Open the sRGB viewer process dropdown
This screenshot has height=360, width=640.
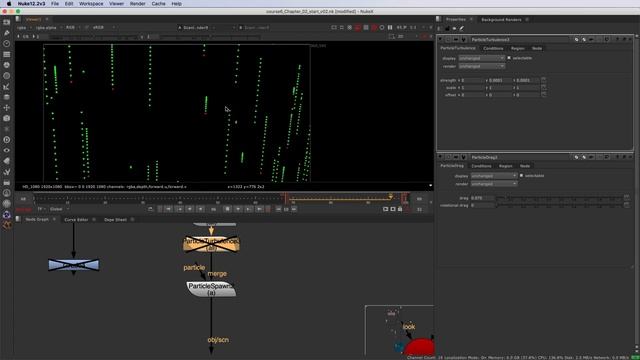coord(102,27)
